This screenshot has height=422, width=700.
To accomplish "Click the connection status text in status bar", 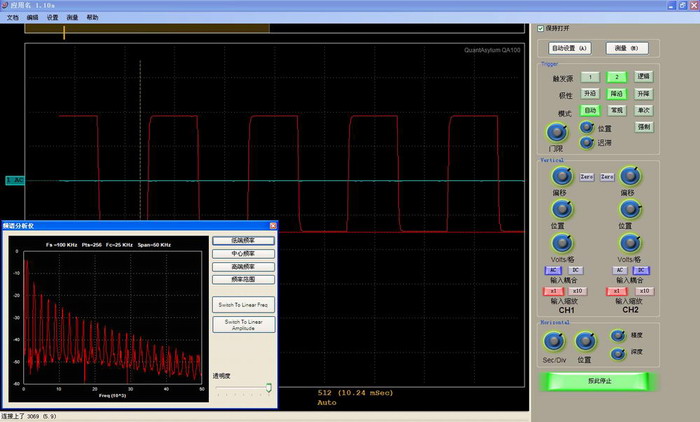I will pyautogui.click(x=29, y=416).
